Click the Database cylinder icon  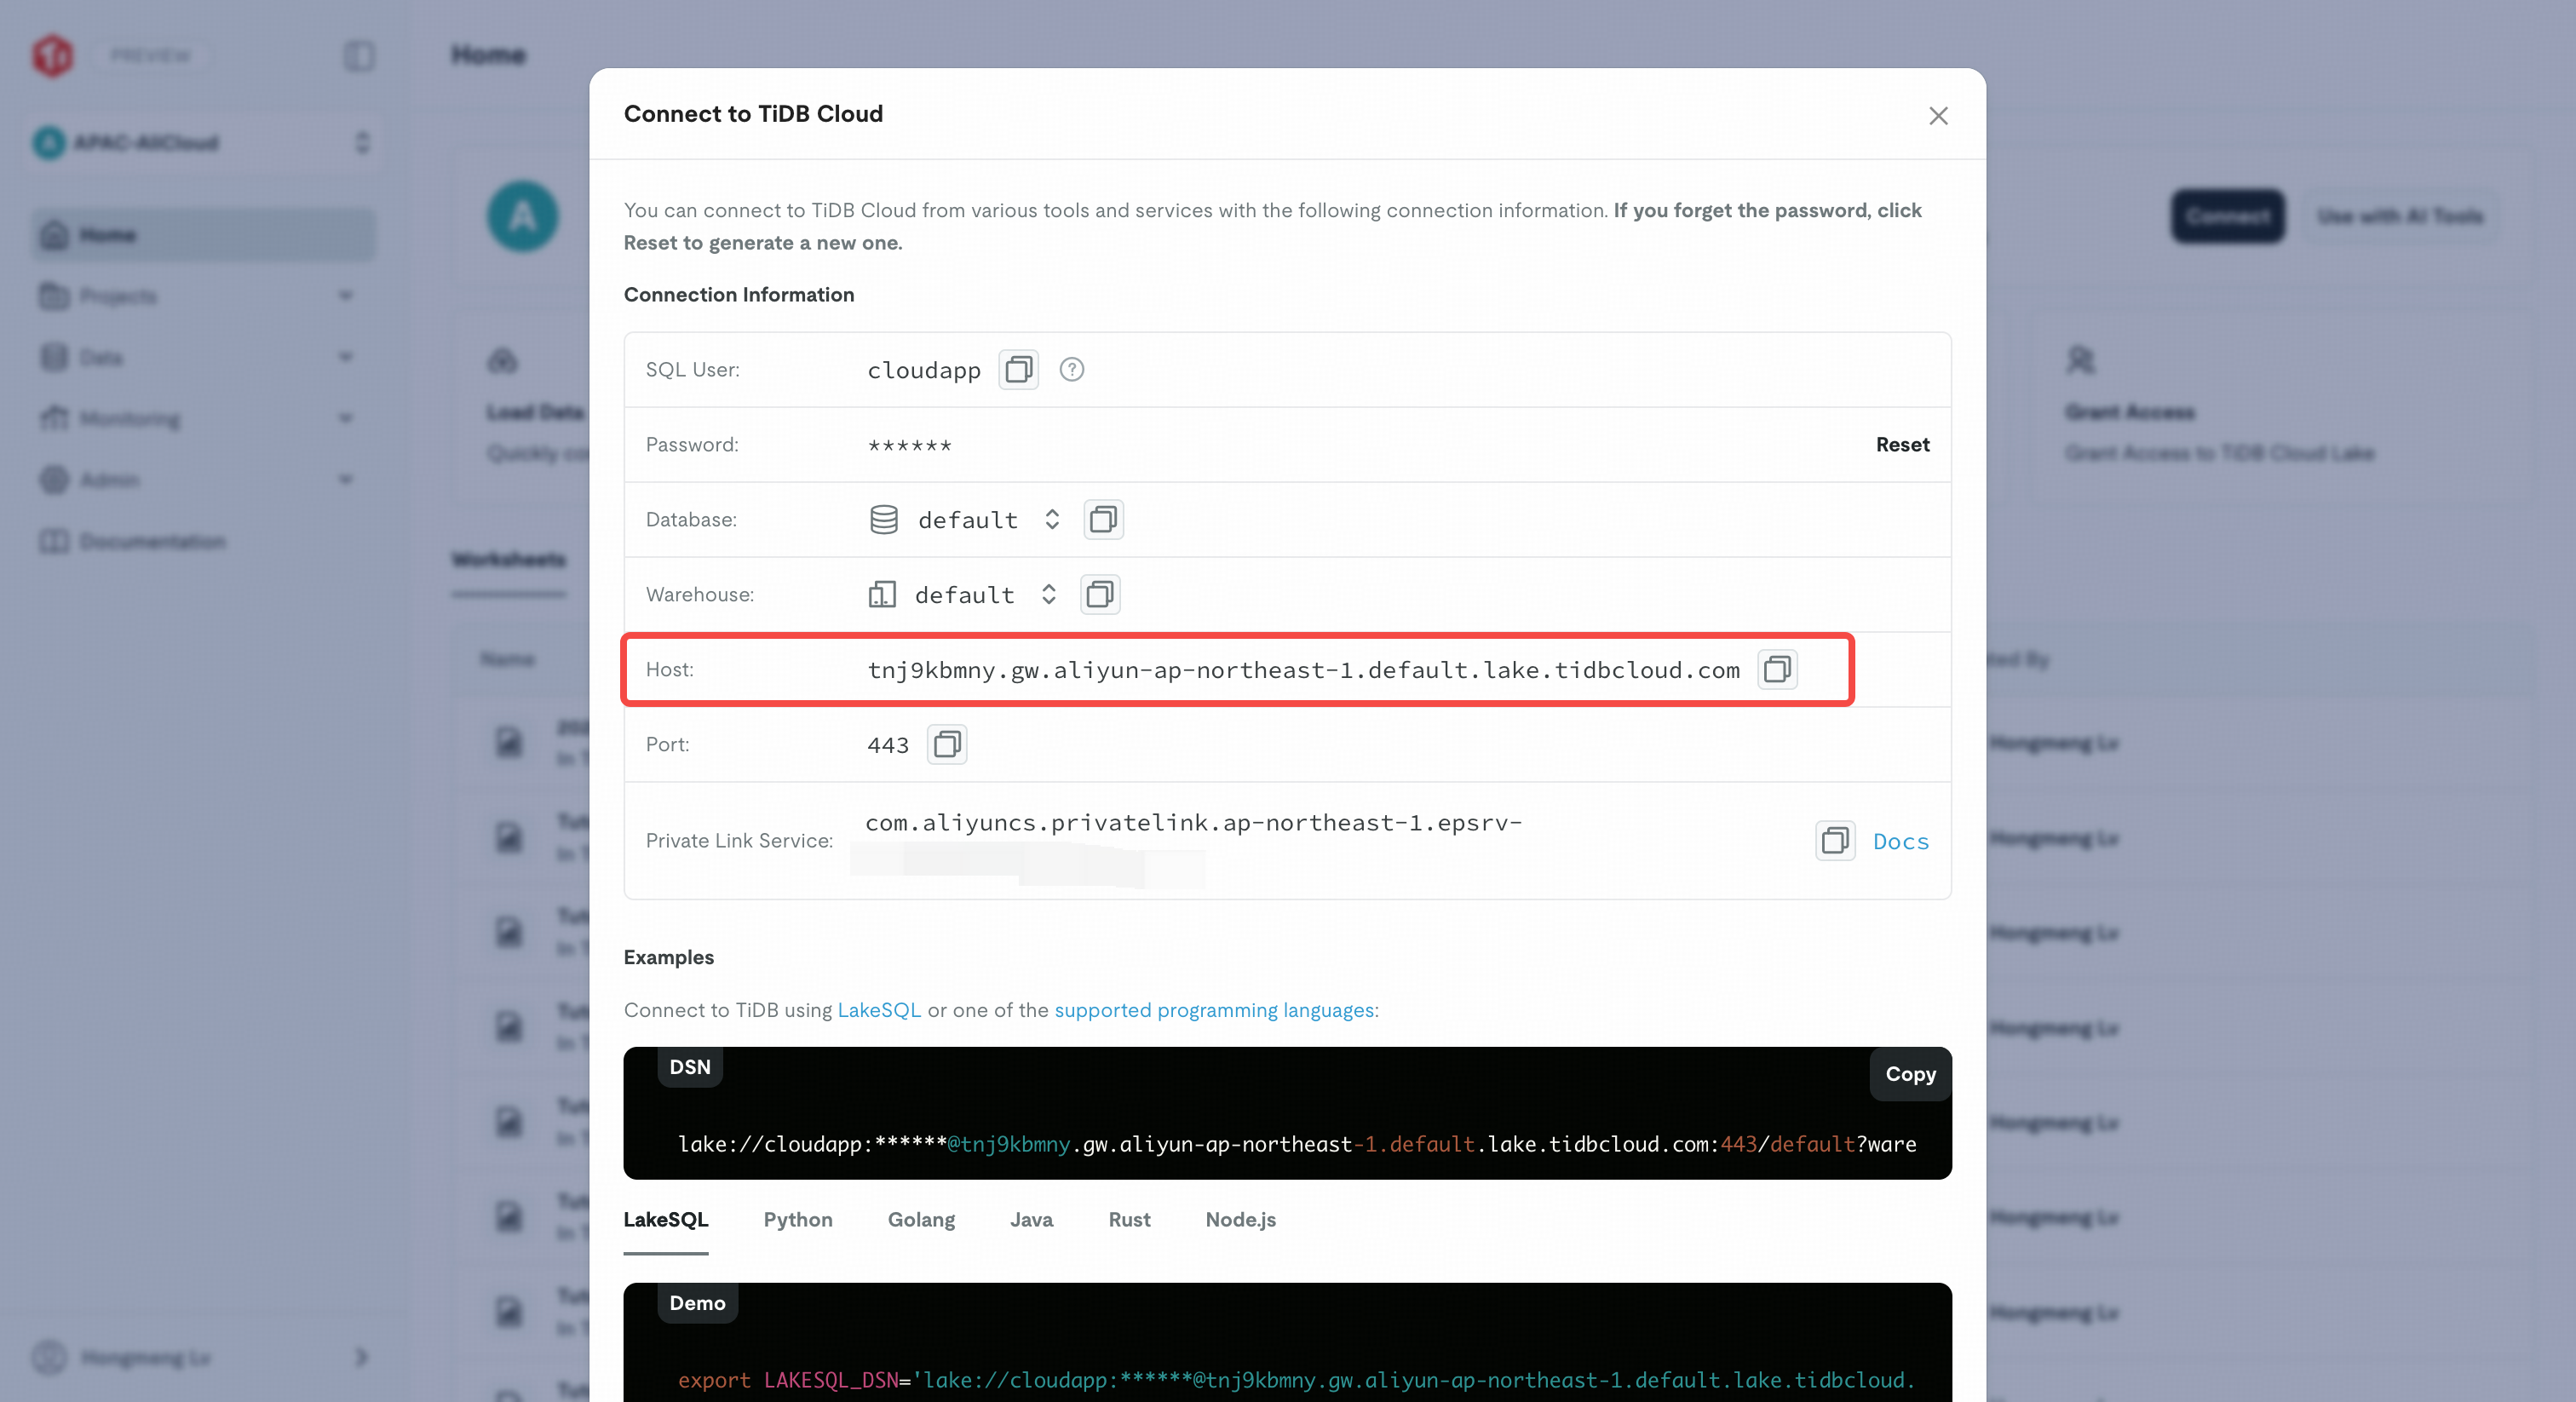(x=883, y=520)
